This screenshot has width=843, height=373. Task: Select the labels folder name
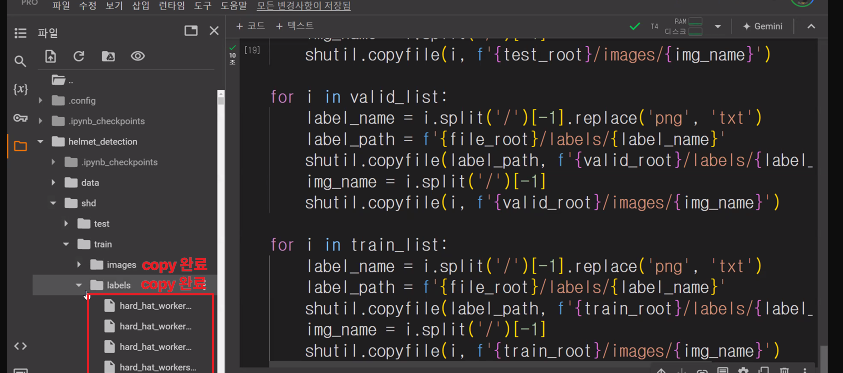[119, 285]
